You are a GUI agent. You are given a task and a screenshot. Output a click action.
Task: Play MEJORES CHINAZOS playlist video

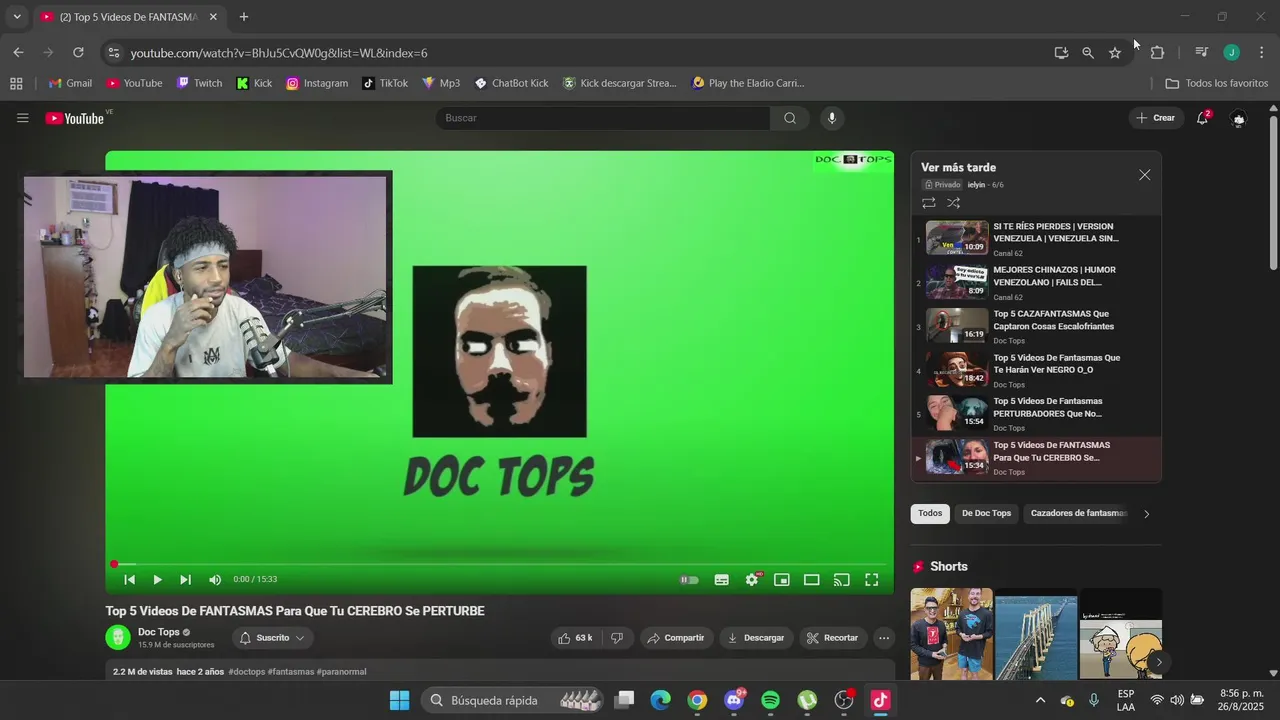[x=1036, y=282]
